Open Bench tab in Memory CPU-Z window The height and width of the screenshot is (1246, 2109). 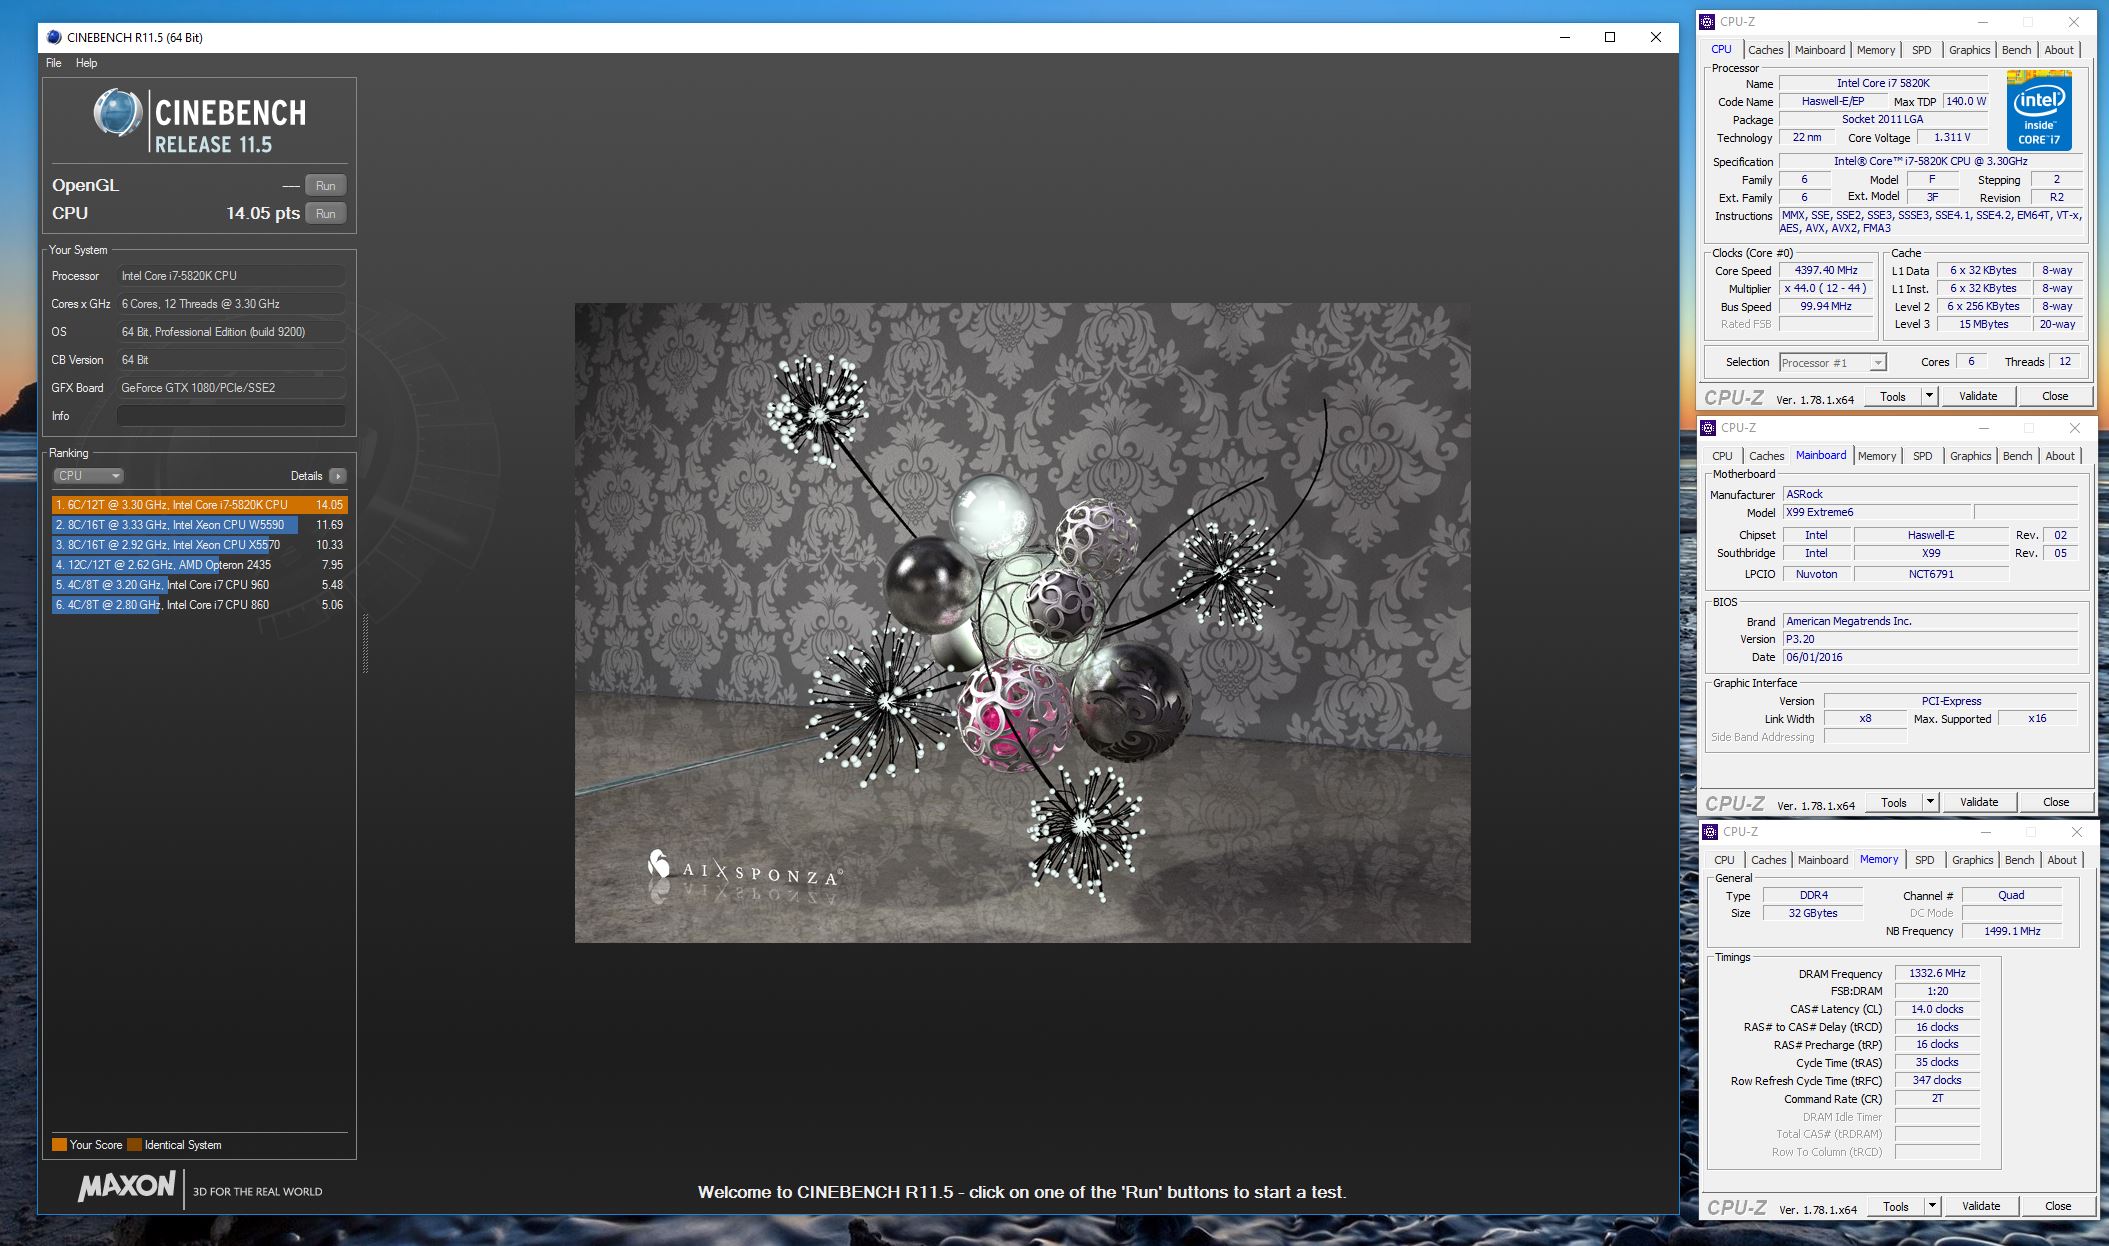[x=2019, y=860]
